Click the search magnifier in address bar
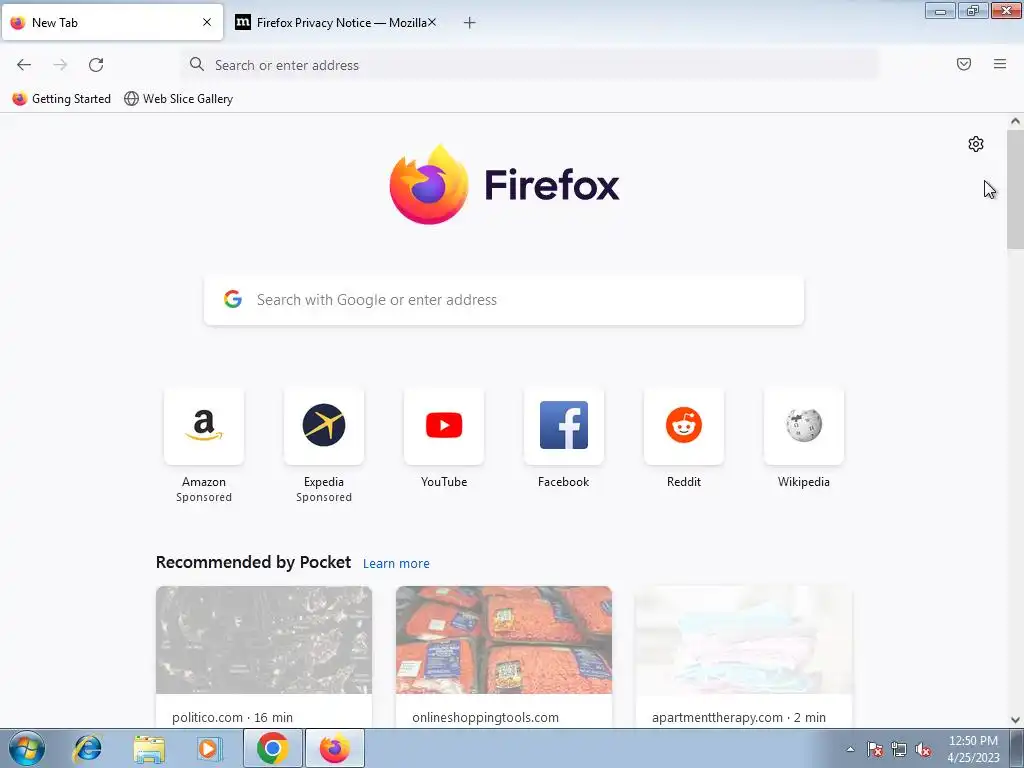1024x768 pixels. click(197, 64)
